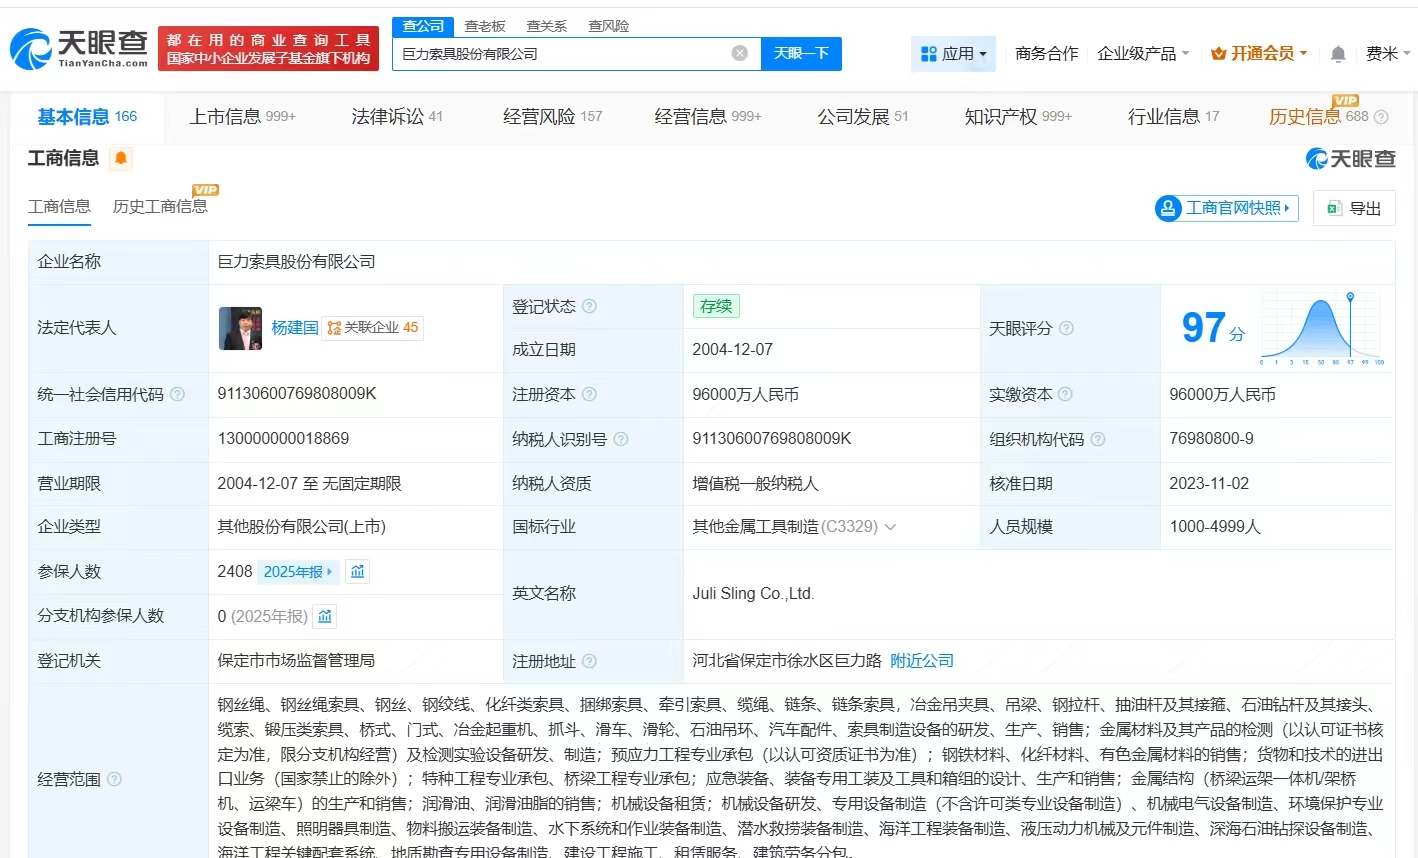The width and height of the screenshot is (1418, 858).
Task: Open the 费米 account menu
Action: coord(1388,54)
